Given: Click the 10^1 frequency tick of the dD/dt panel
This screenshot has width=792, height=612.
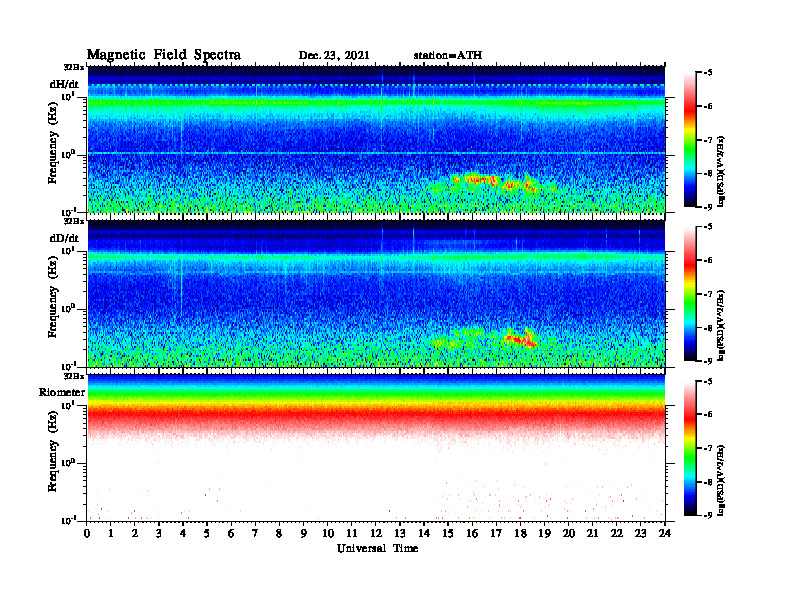Looking at the screenshot, I should click(x=68, y=251).
